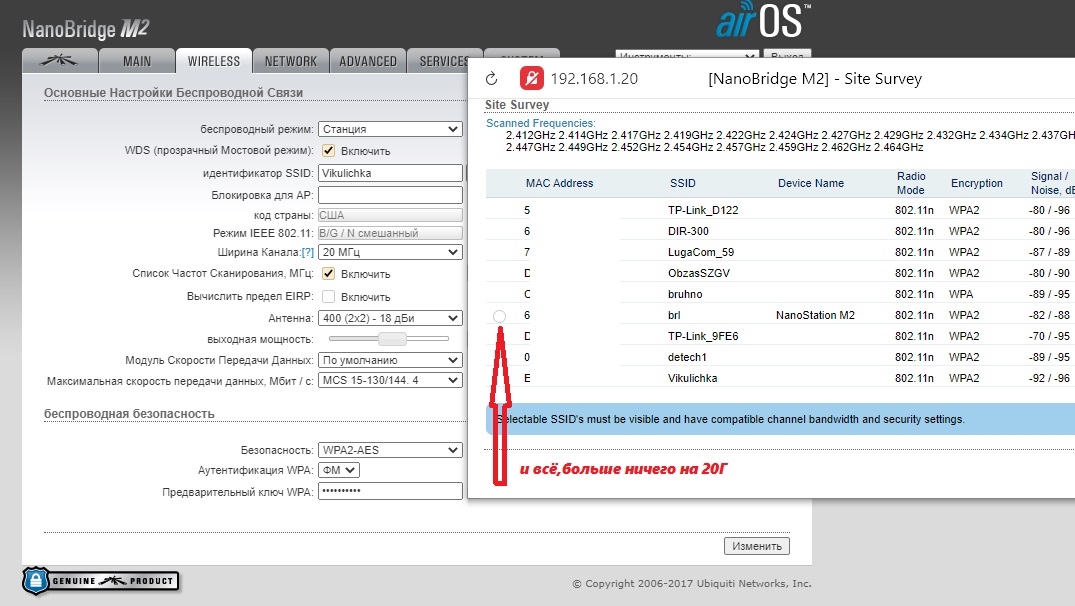
Task: Enable the Calculate EIRP limit checkbox
Action: coord(328,297)
